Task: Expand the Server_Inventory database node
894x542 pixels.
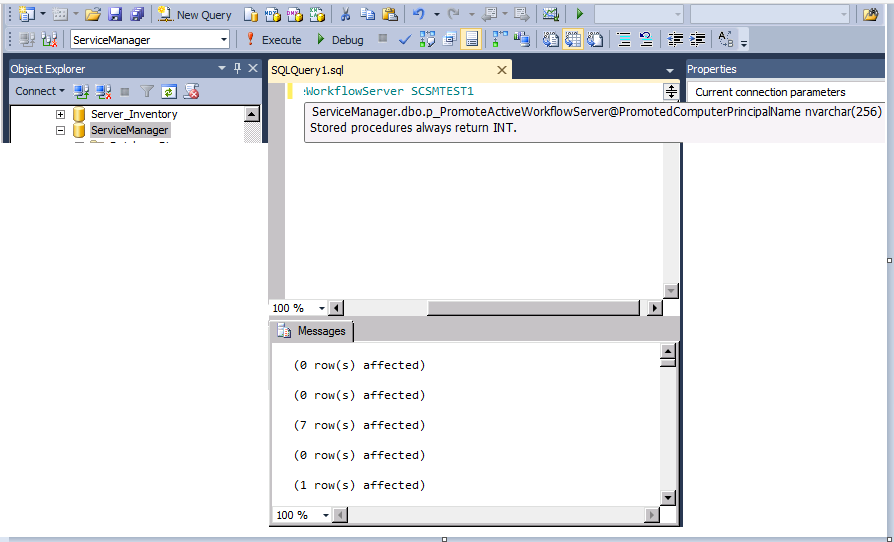Action: (x=60, y=114)
